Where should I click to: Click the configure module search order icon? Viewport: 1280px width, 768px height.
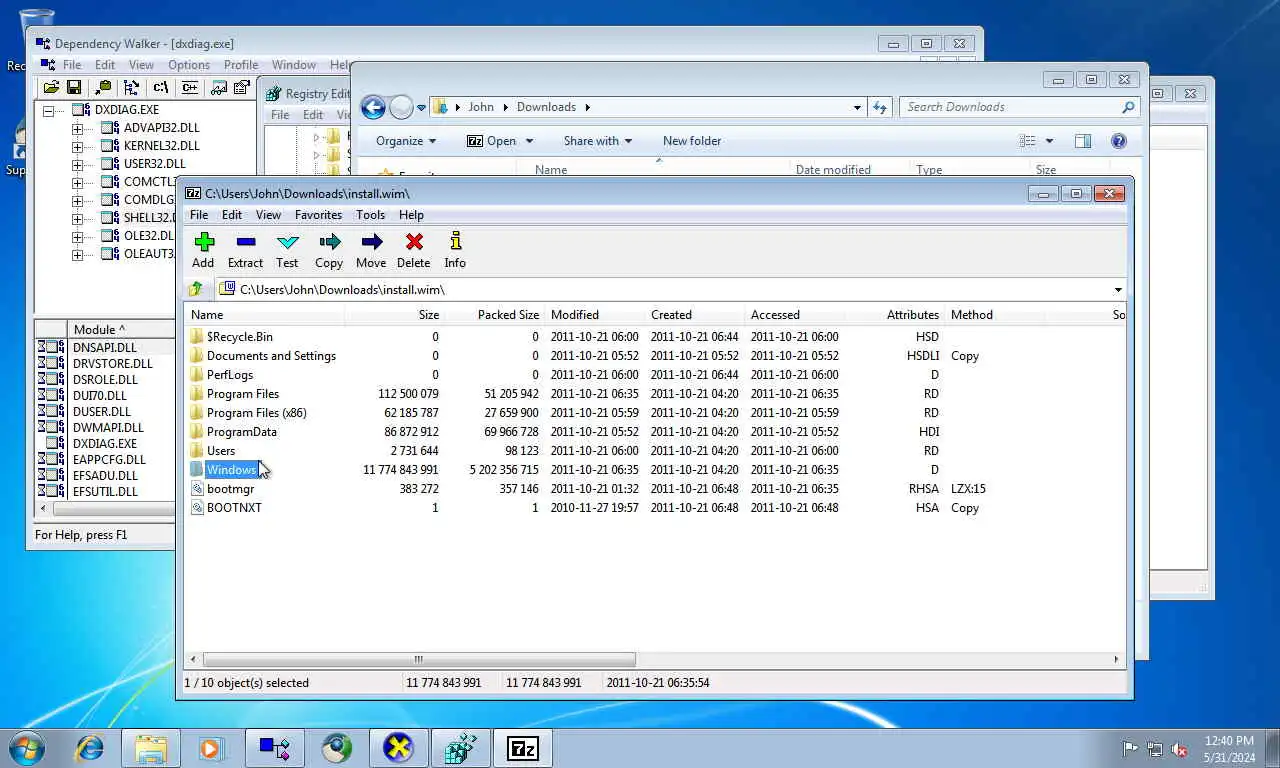(241, 88)
